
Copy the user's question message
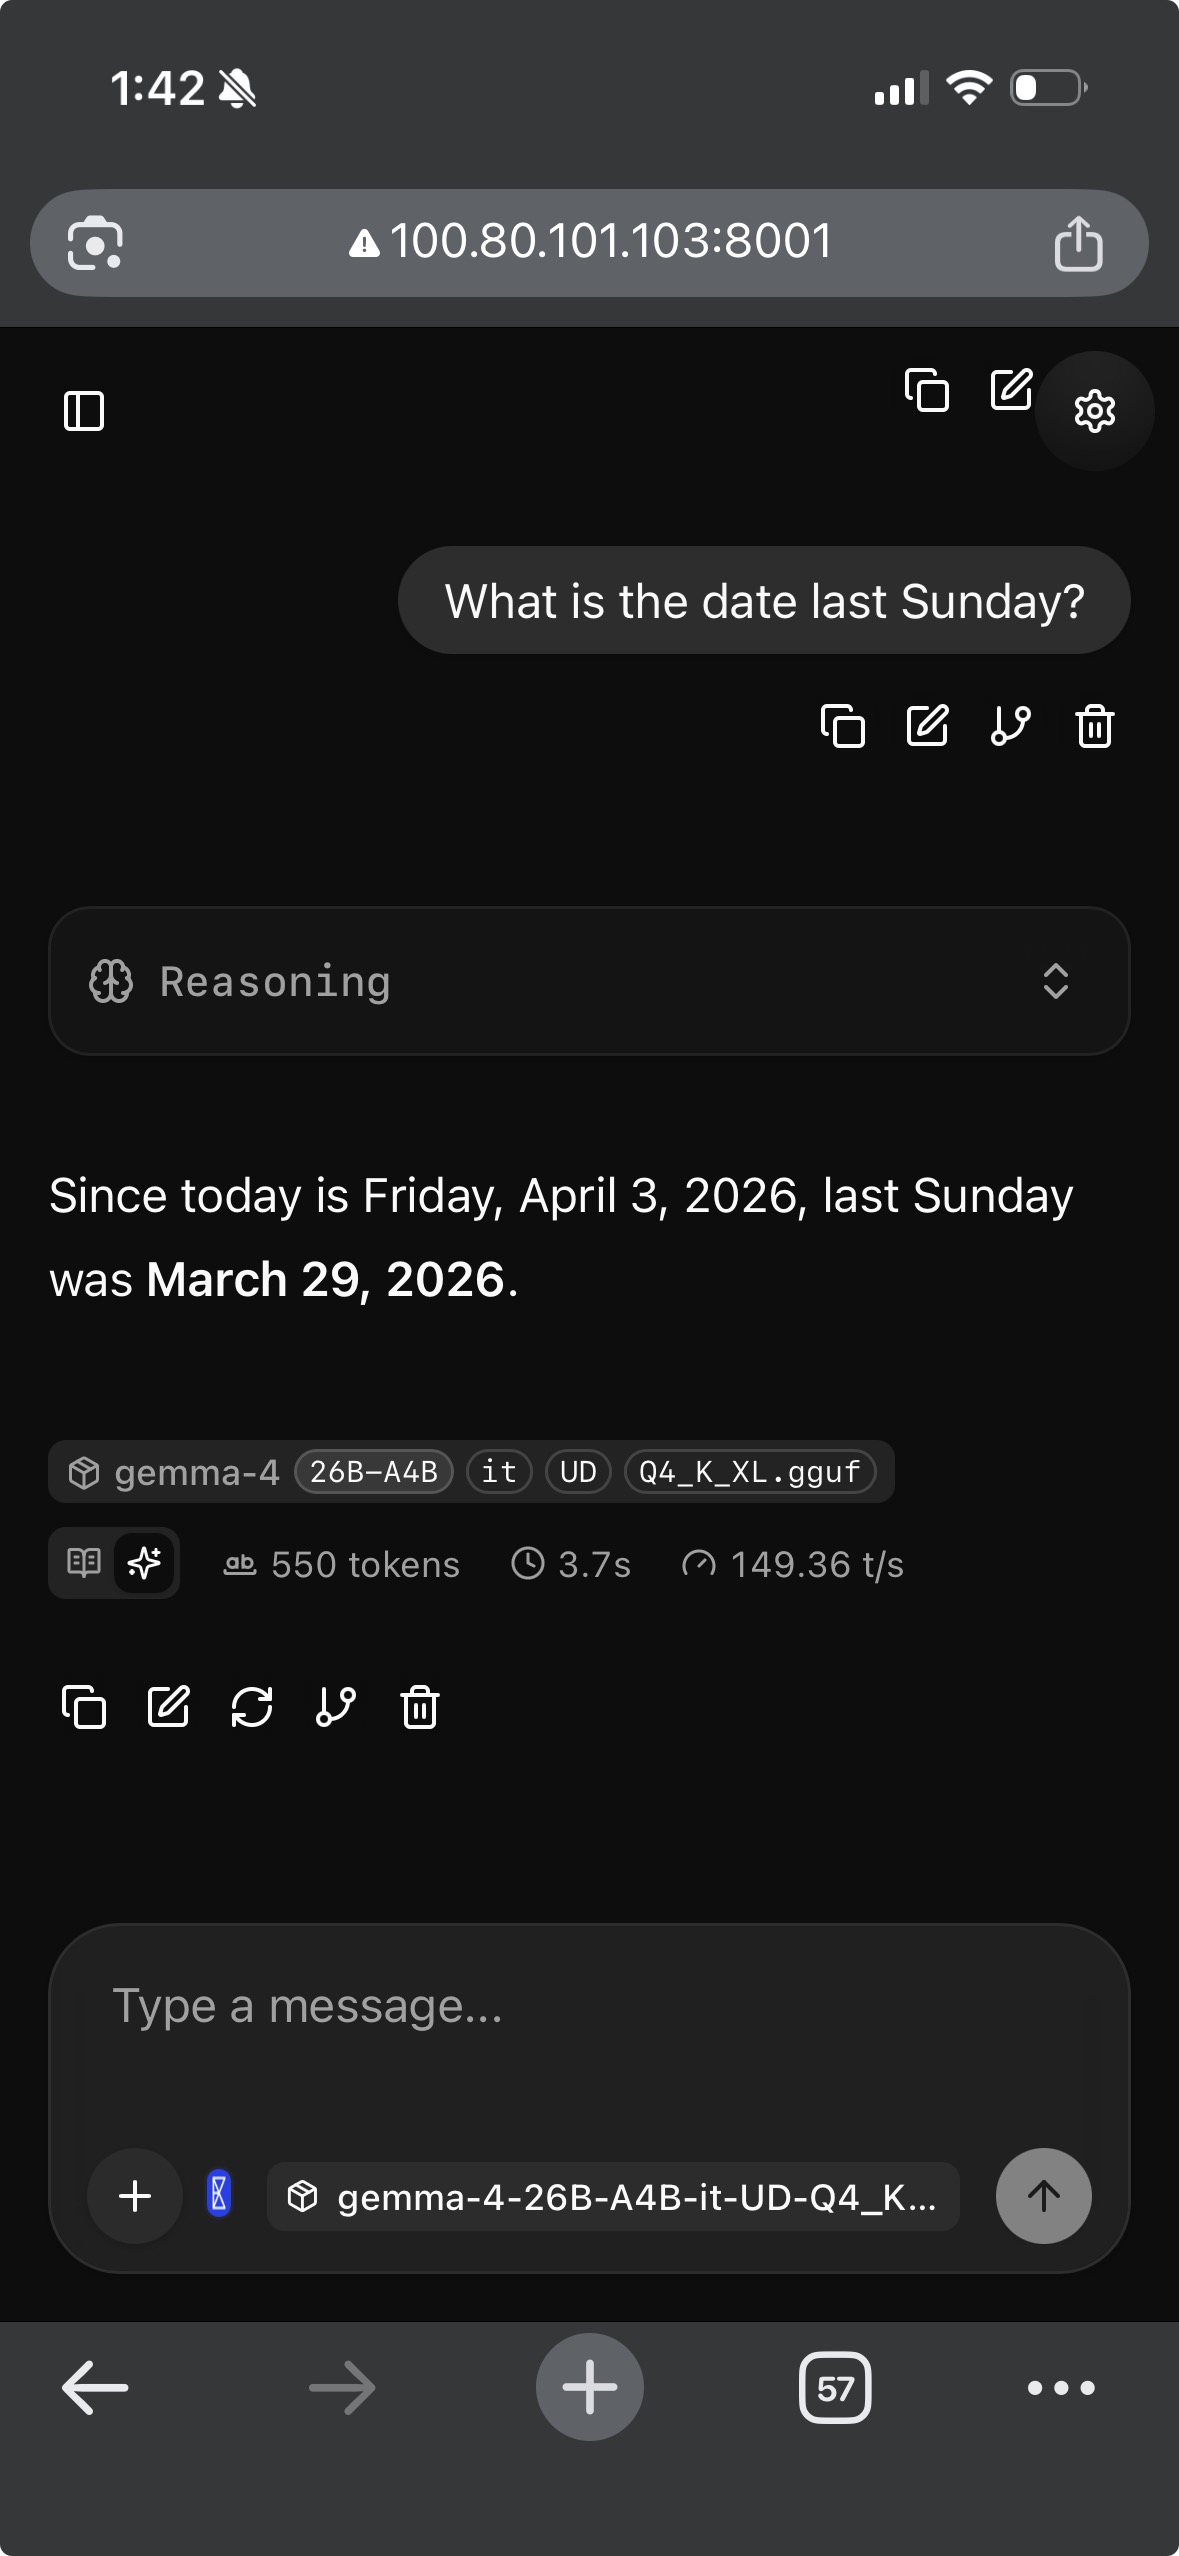(842, 726)
